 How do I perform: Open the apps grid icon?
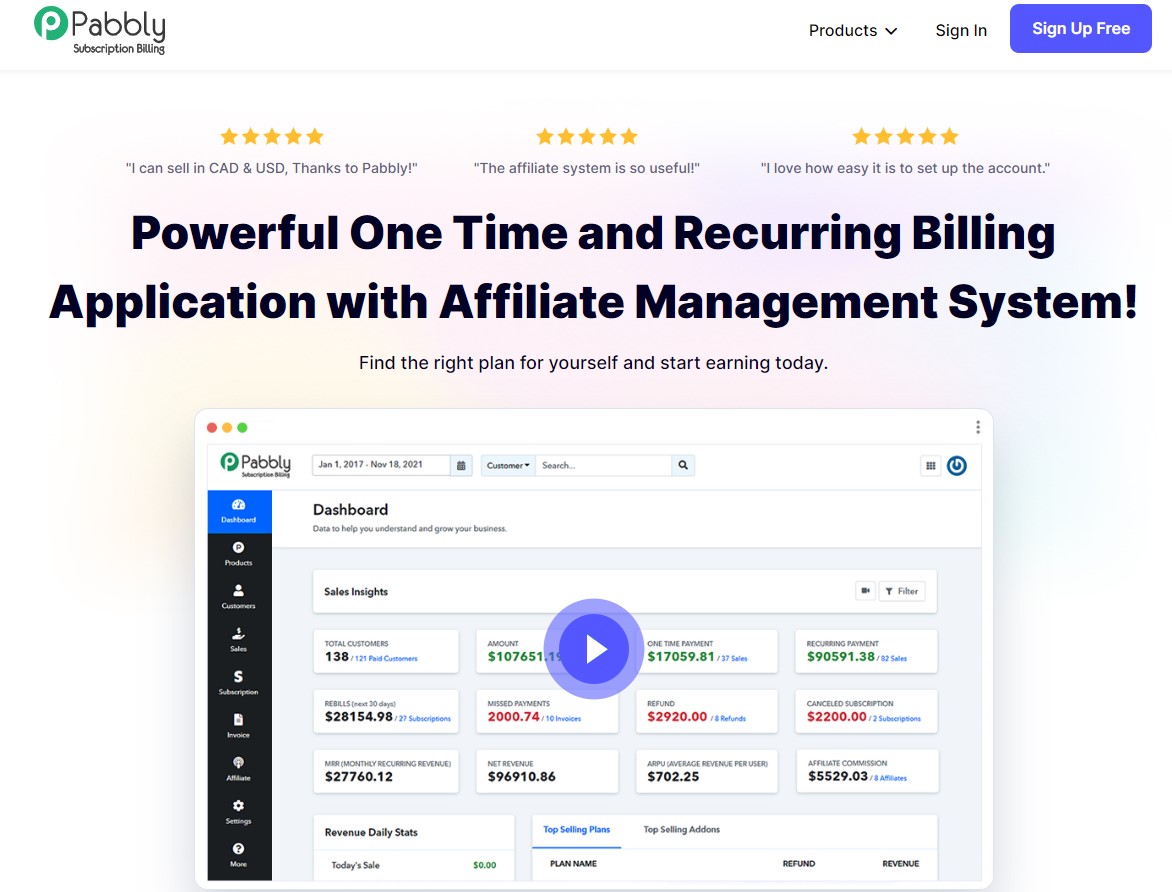coord(931,466)
